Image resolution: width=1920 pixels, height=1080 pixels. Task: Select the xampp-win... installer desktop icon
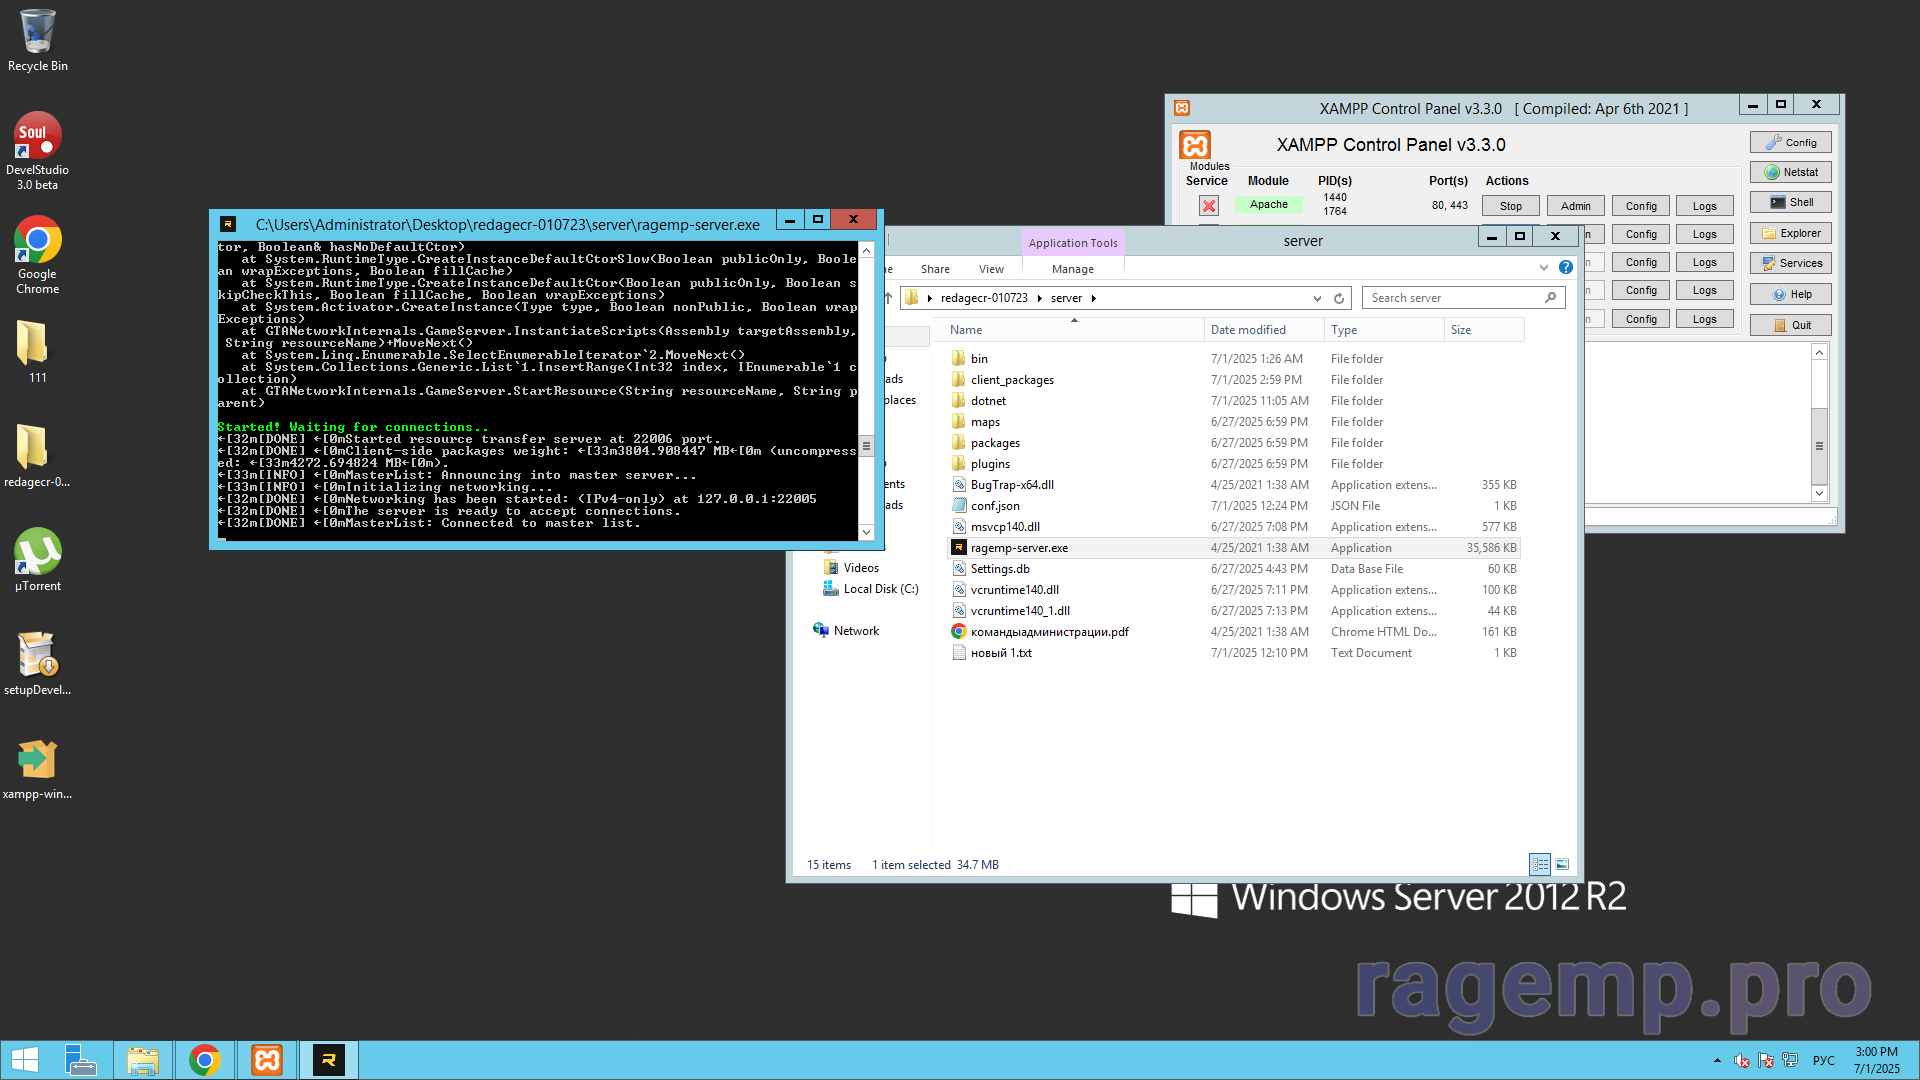point(37,767)
